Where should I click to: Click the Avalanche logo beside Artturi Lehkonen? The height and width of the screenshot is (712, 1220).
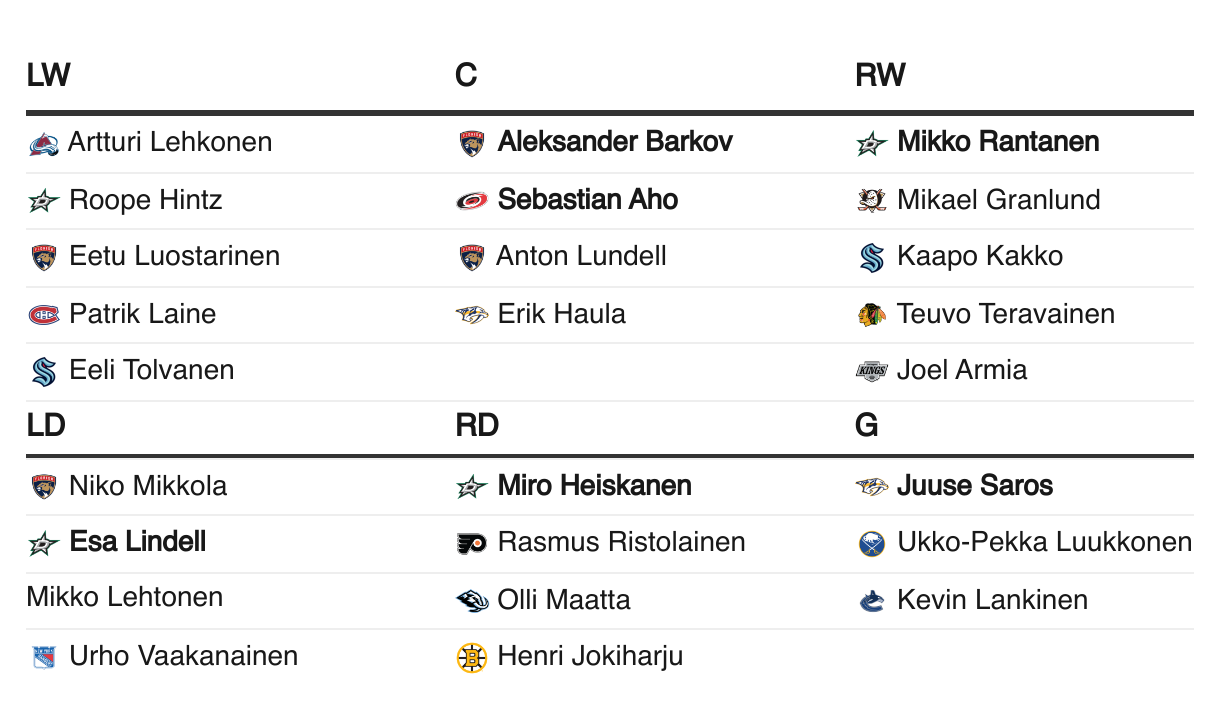click(x=44, y=144)
